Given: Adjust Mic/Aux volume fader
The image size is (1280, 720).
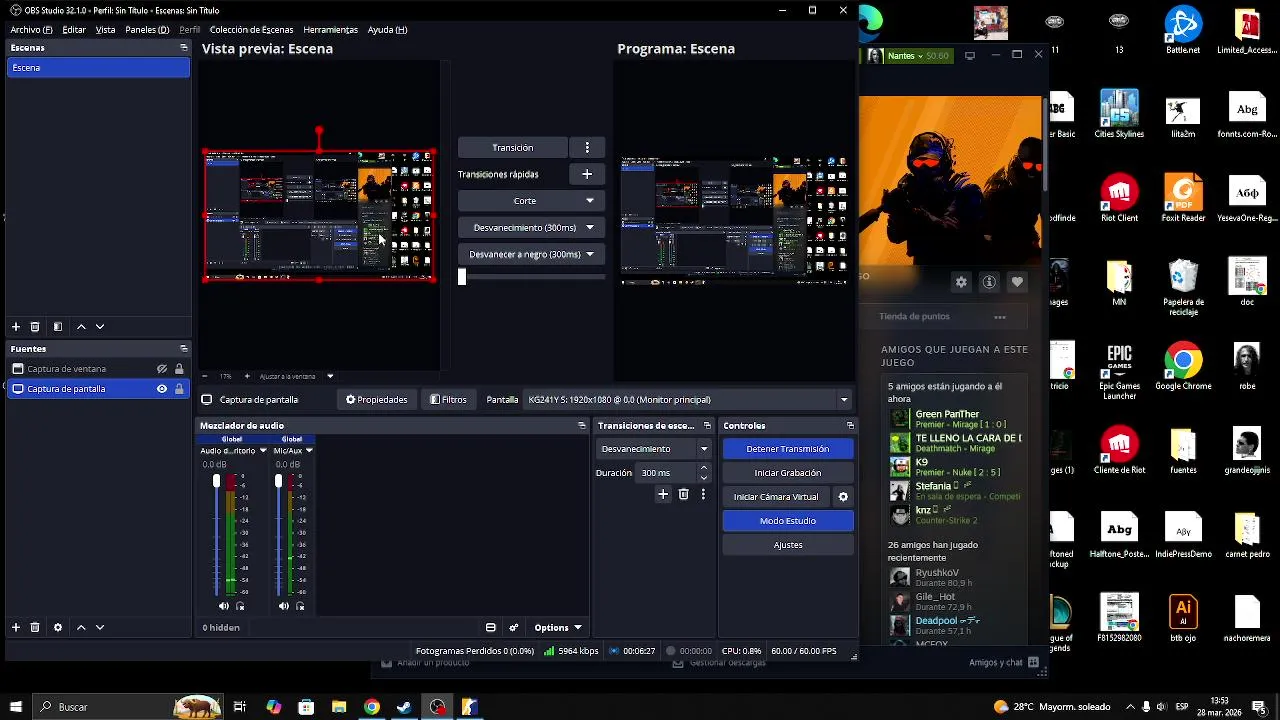Looking at the screenshot, I should pos(278,482).
